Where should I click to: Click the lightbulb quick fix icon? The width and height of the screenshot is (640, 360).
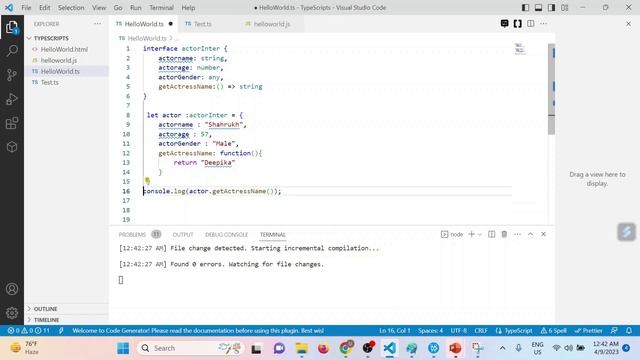[147, 180]
